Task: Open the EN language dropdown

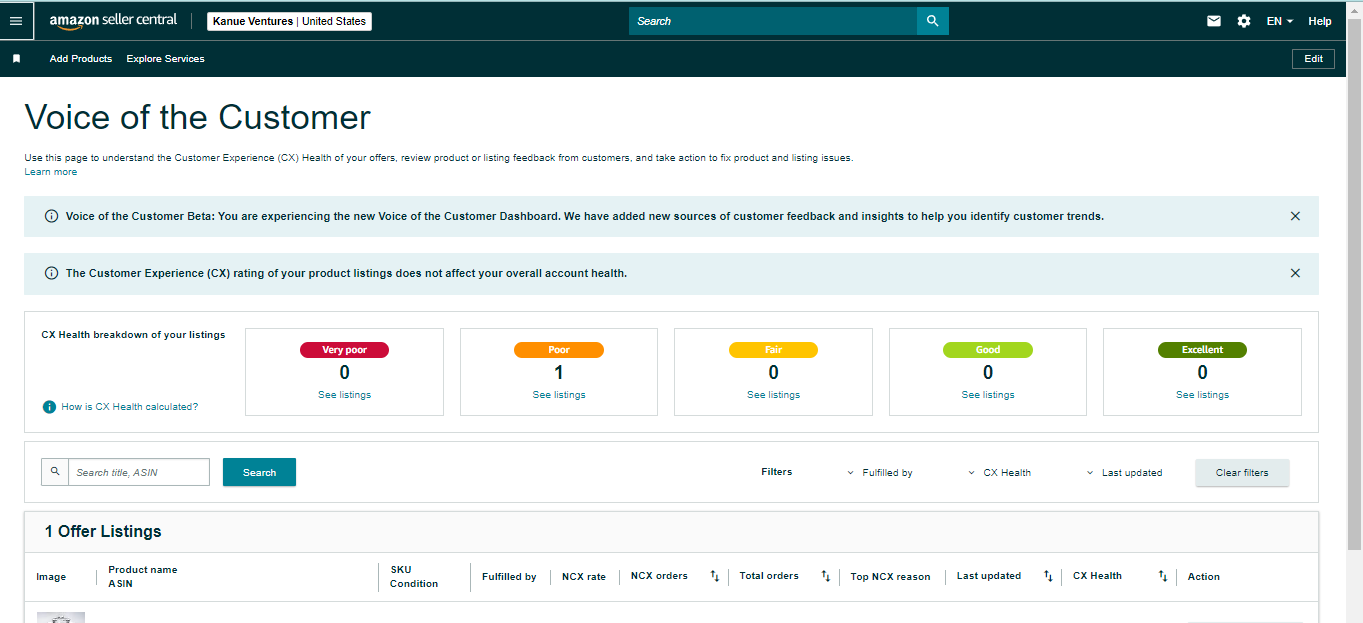Action: point(1280,21)
